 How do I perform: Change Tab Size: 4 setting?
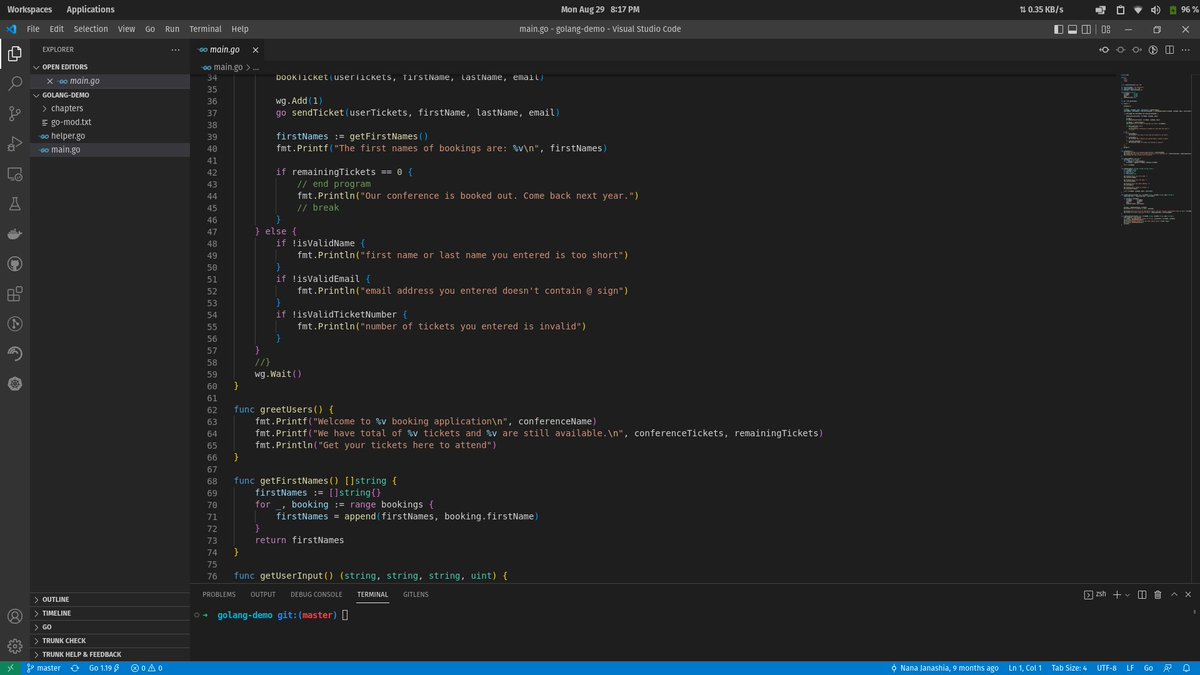(1071, 667)
